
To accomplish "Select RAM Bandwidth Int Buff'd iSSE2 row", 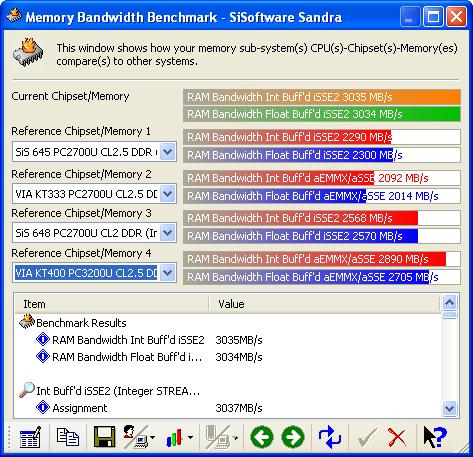I will coord(128,340).
